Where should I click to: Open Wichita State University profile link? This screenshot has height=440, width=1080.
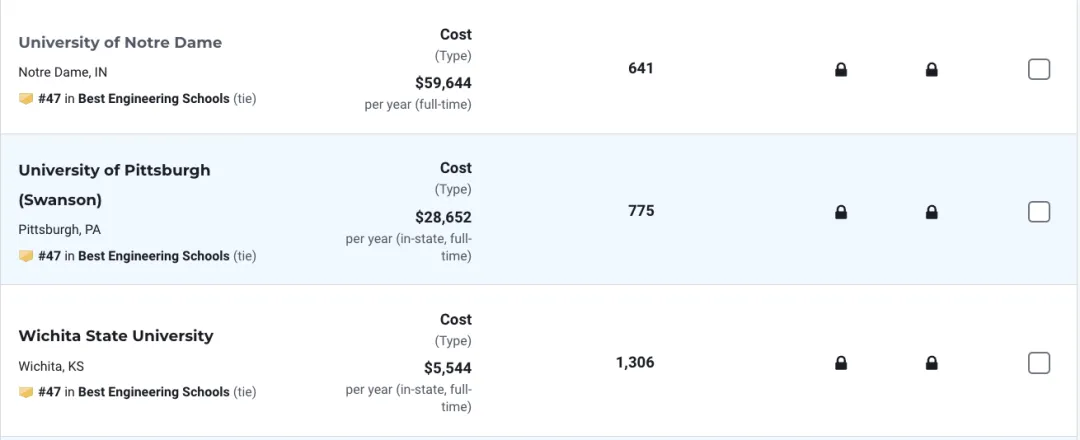click(116, 336)
